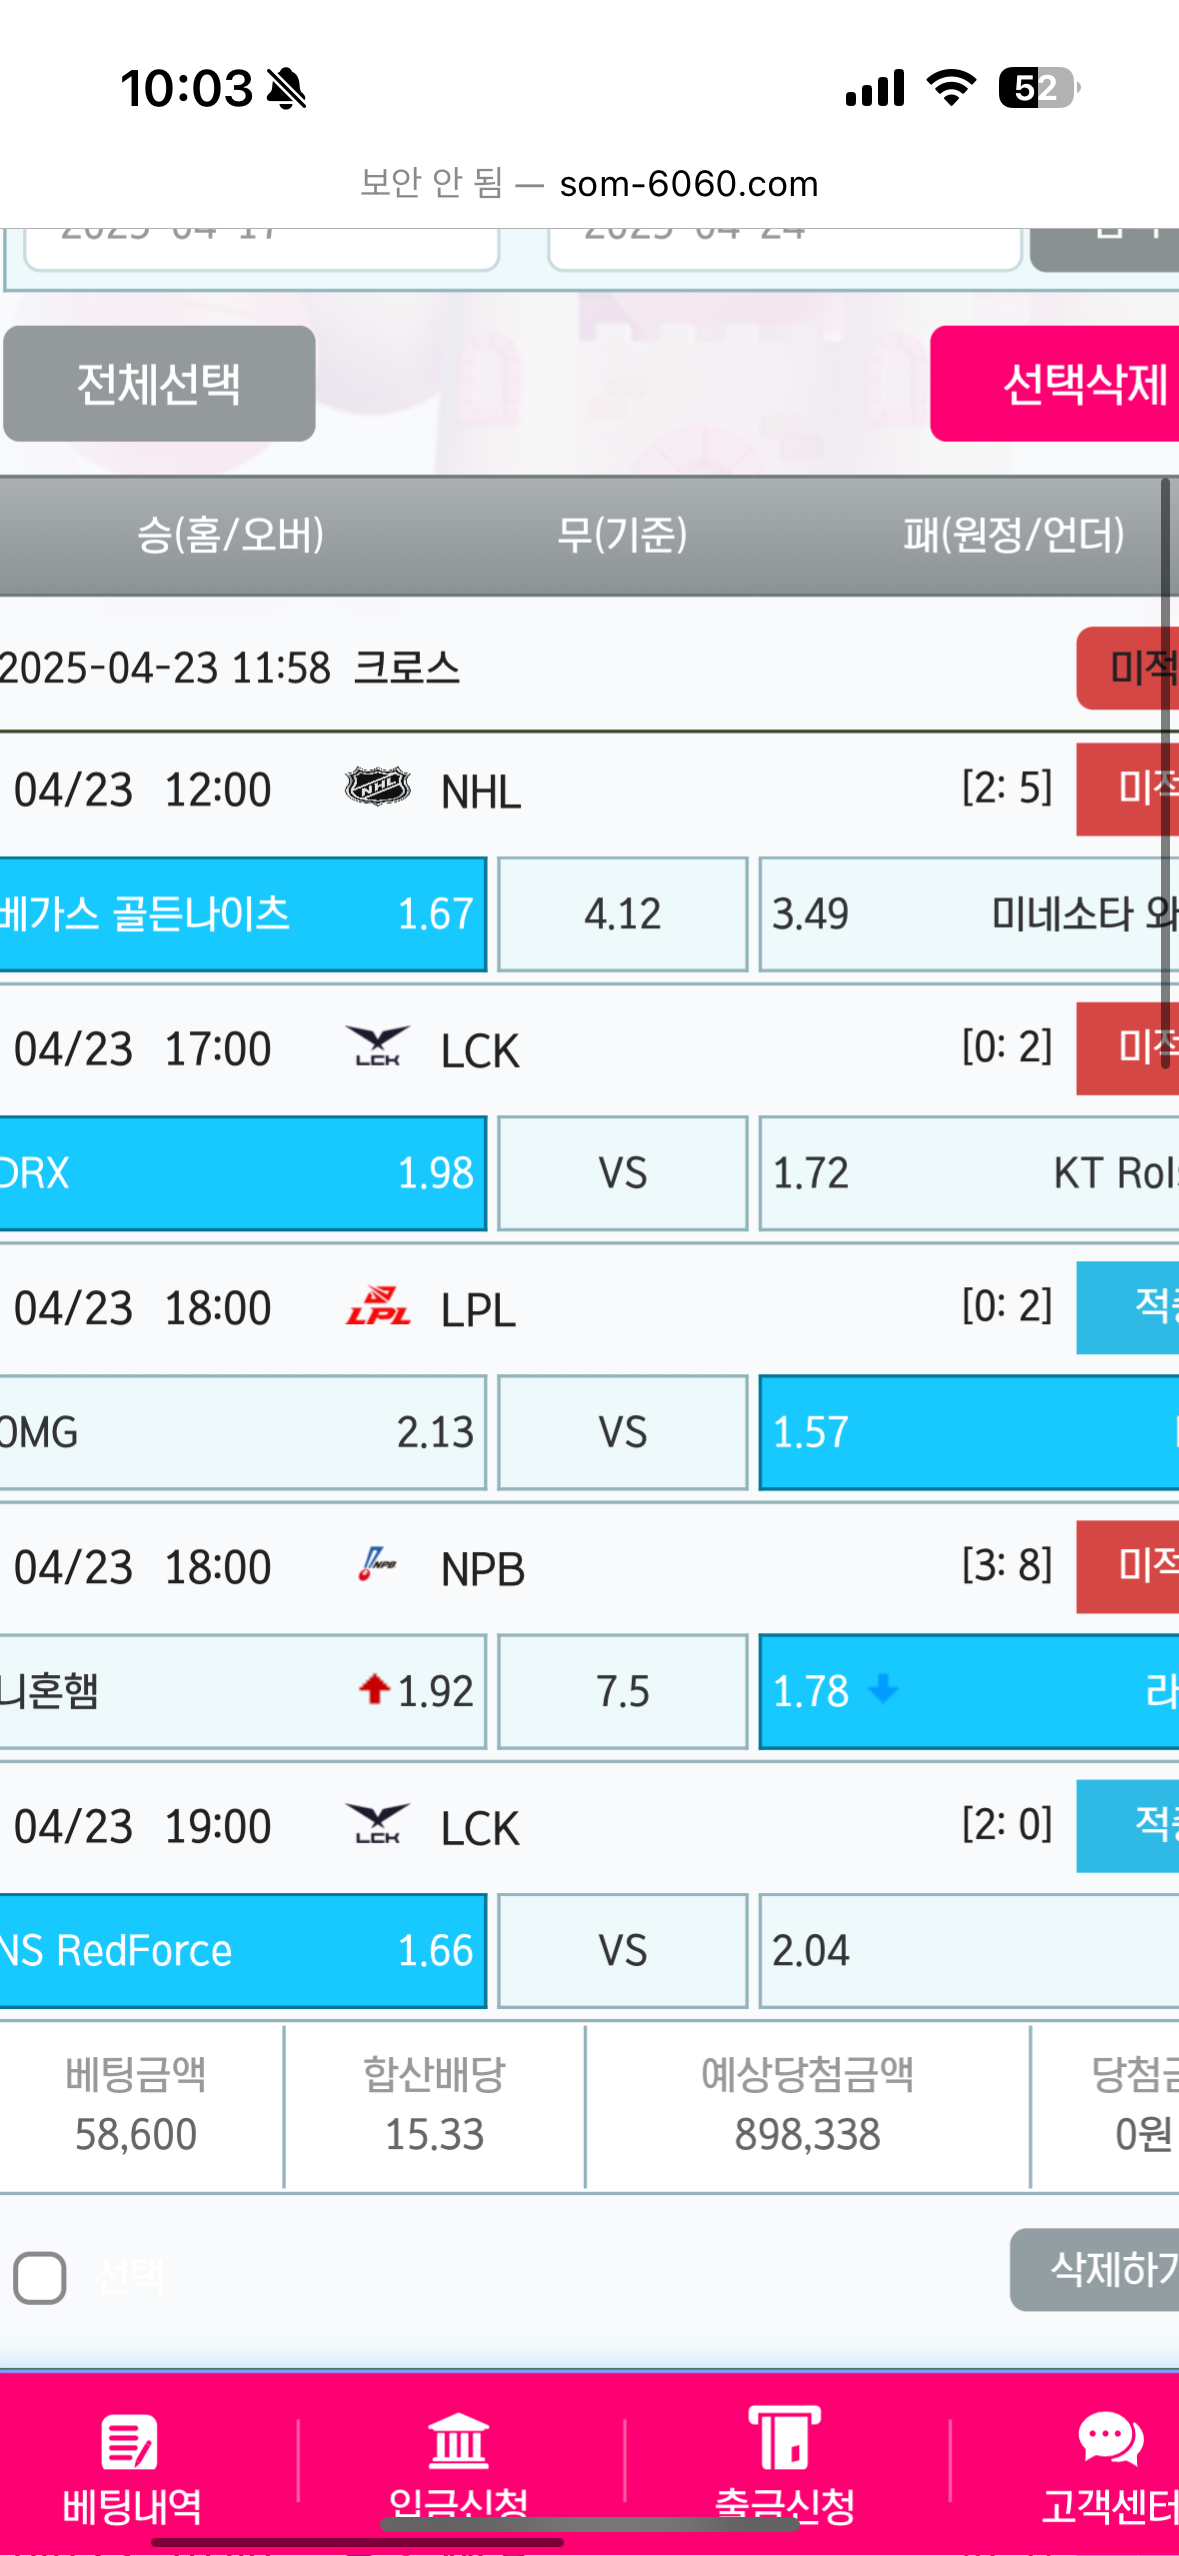
Task: Tap the 출금신청 withdrawal icon
Action: pos(785,2440)
